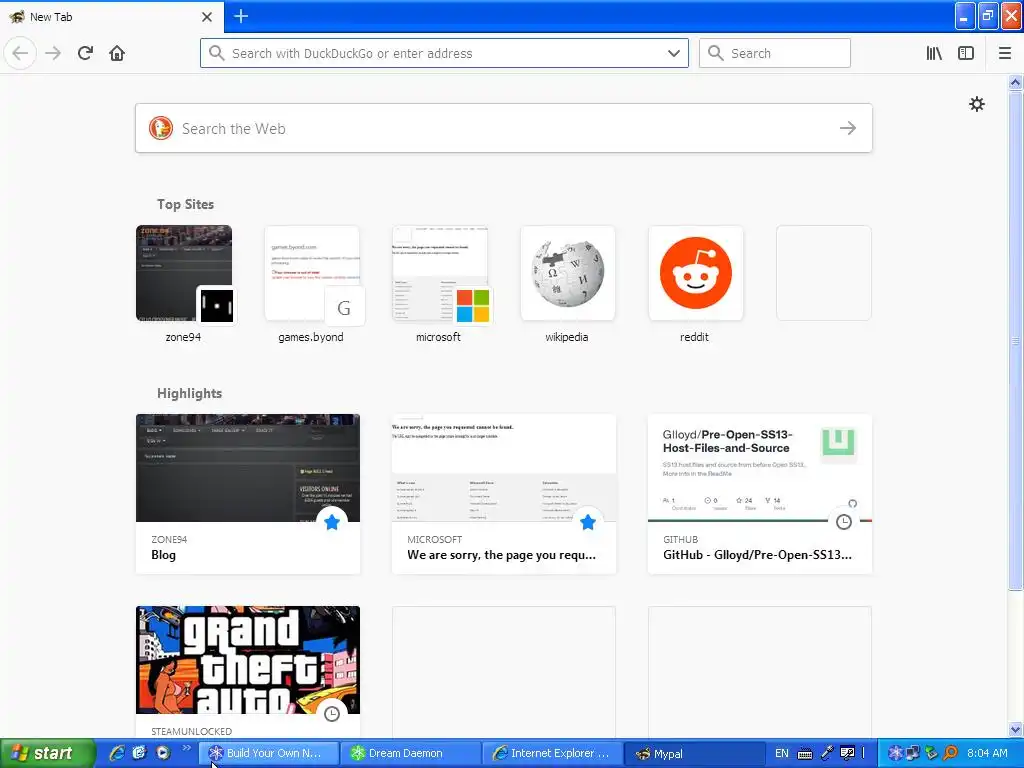
Task: Click the 8:04 AM system clock
Action: click(x=987, y=753)
